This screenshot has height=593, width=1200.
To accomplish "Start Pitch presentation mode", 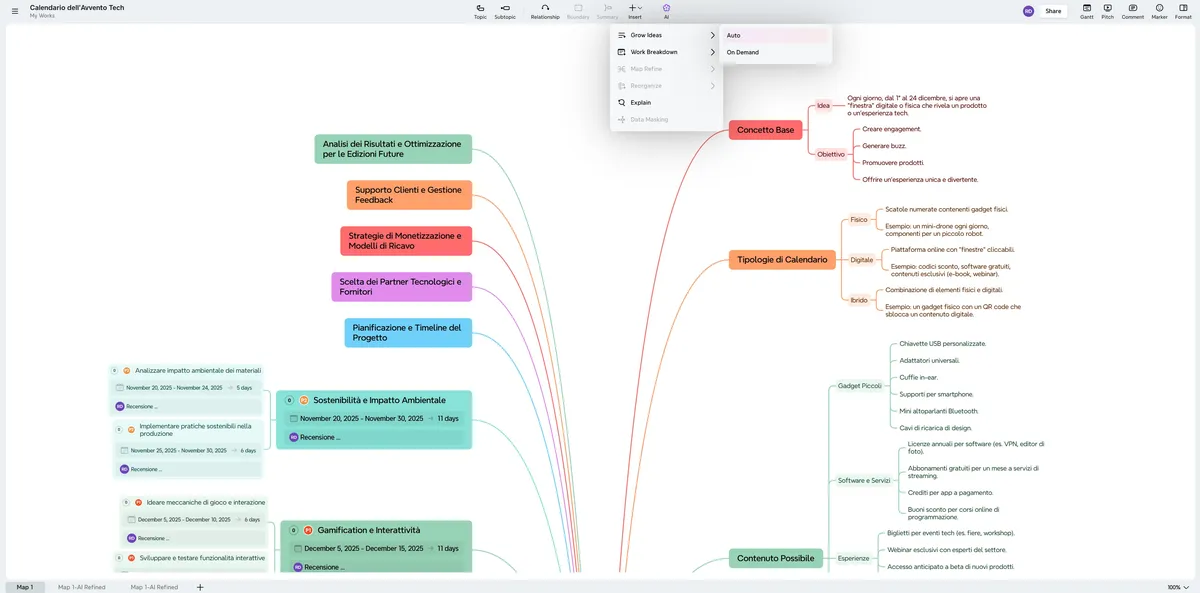I will pyautogui.click(x=1107, y=11).
